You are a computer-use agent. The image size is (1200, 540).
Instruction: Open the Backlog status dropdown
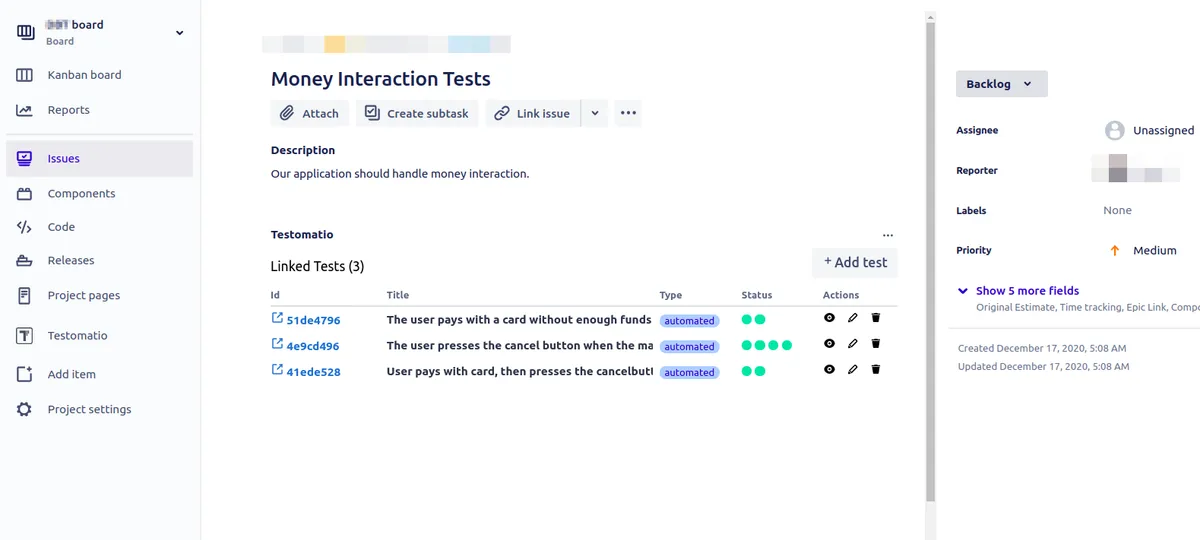1002,84
